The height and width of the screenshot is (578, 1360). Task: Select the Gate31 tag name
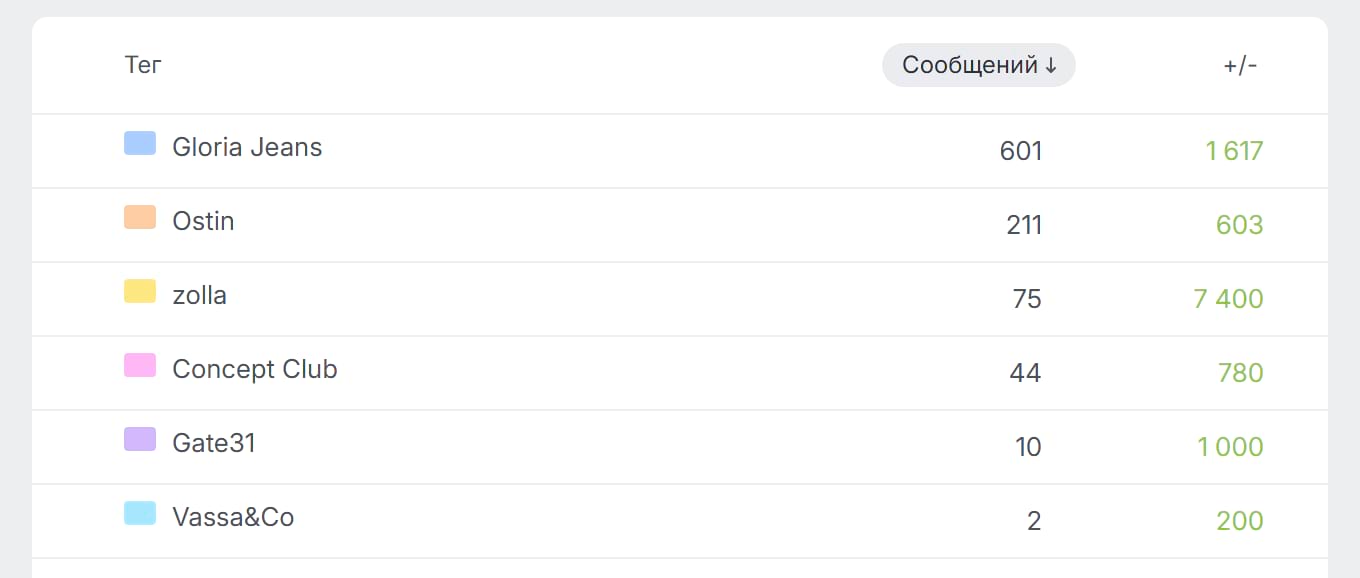[214, 443]
